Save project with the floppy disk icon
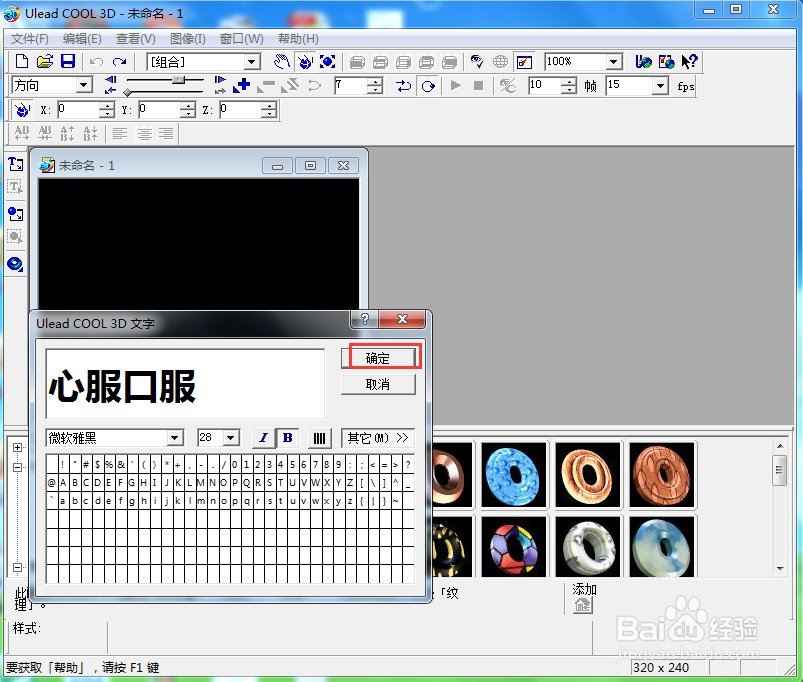803x682 pixels. pyautogui.click(x=68, y=61)
